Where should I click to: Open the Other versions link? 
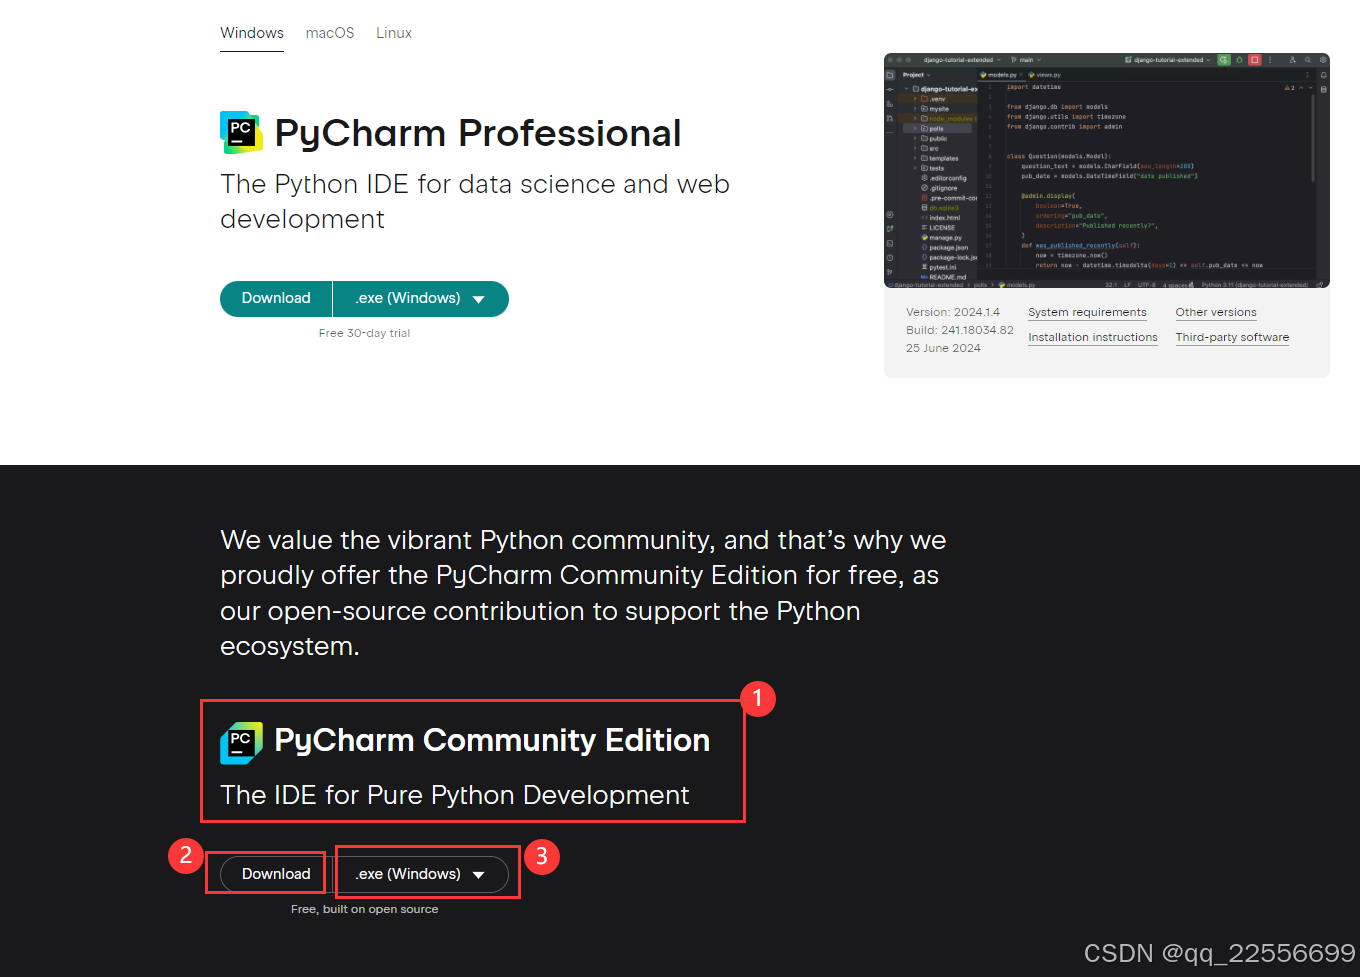(x=1216, y=312)
